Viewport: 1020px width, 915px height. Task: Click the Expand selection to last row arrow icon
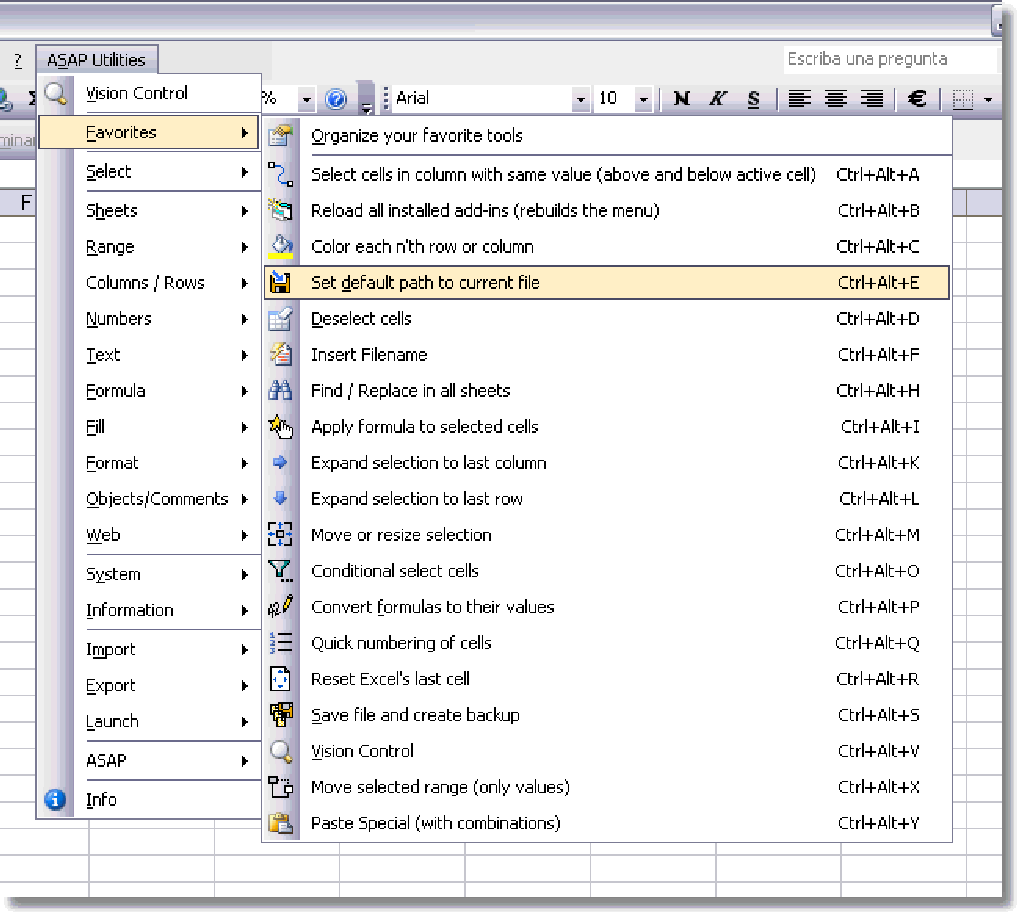(280, 499)
